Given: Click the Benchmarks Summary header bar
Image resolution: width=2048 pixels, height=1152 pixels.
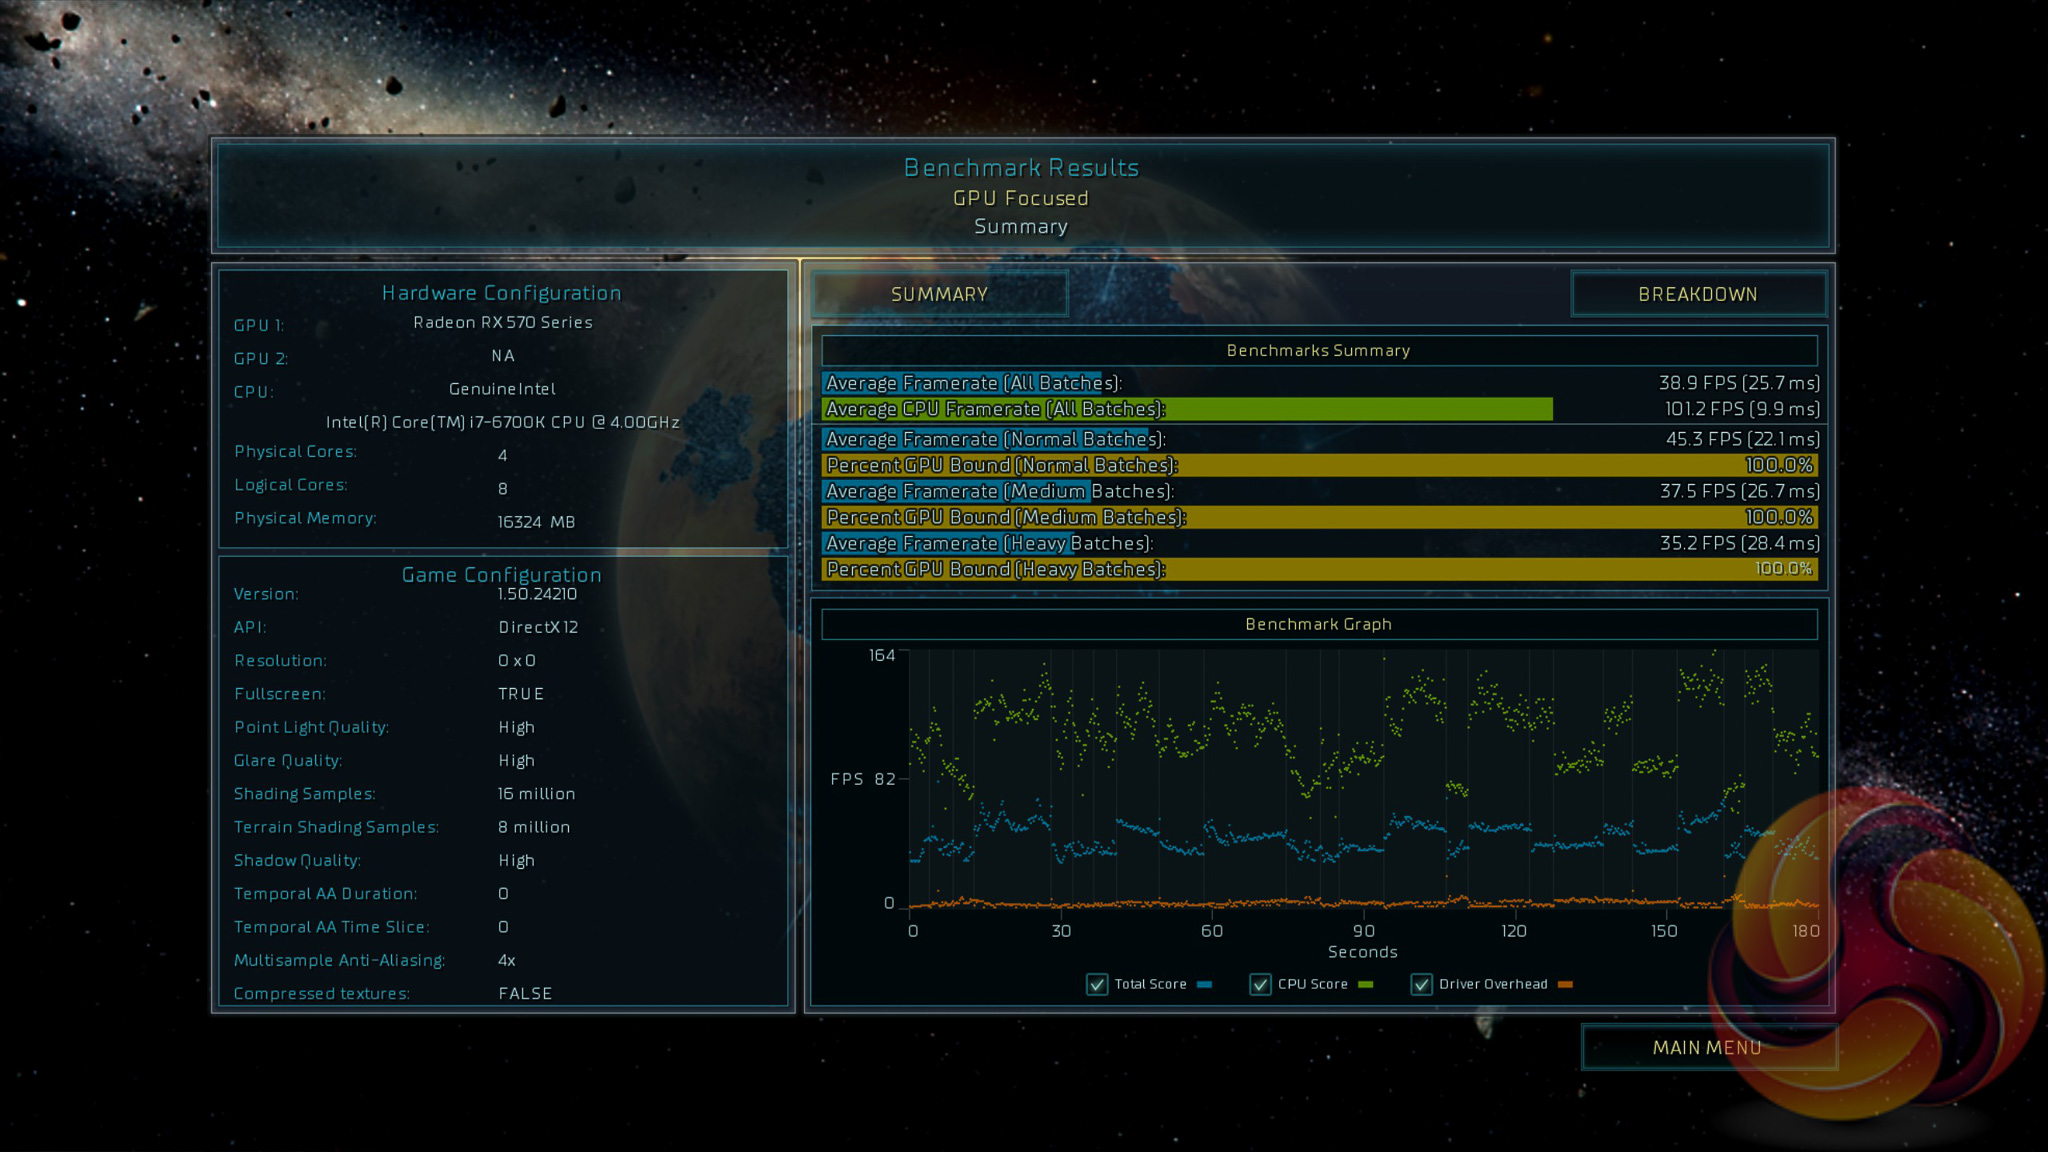Looking at the screenshot, I should pos(1318,350).
